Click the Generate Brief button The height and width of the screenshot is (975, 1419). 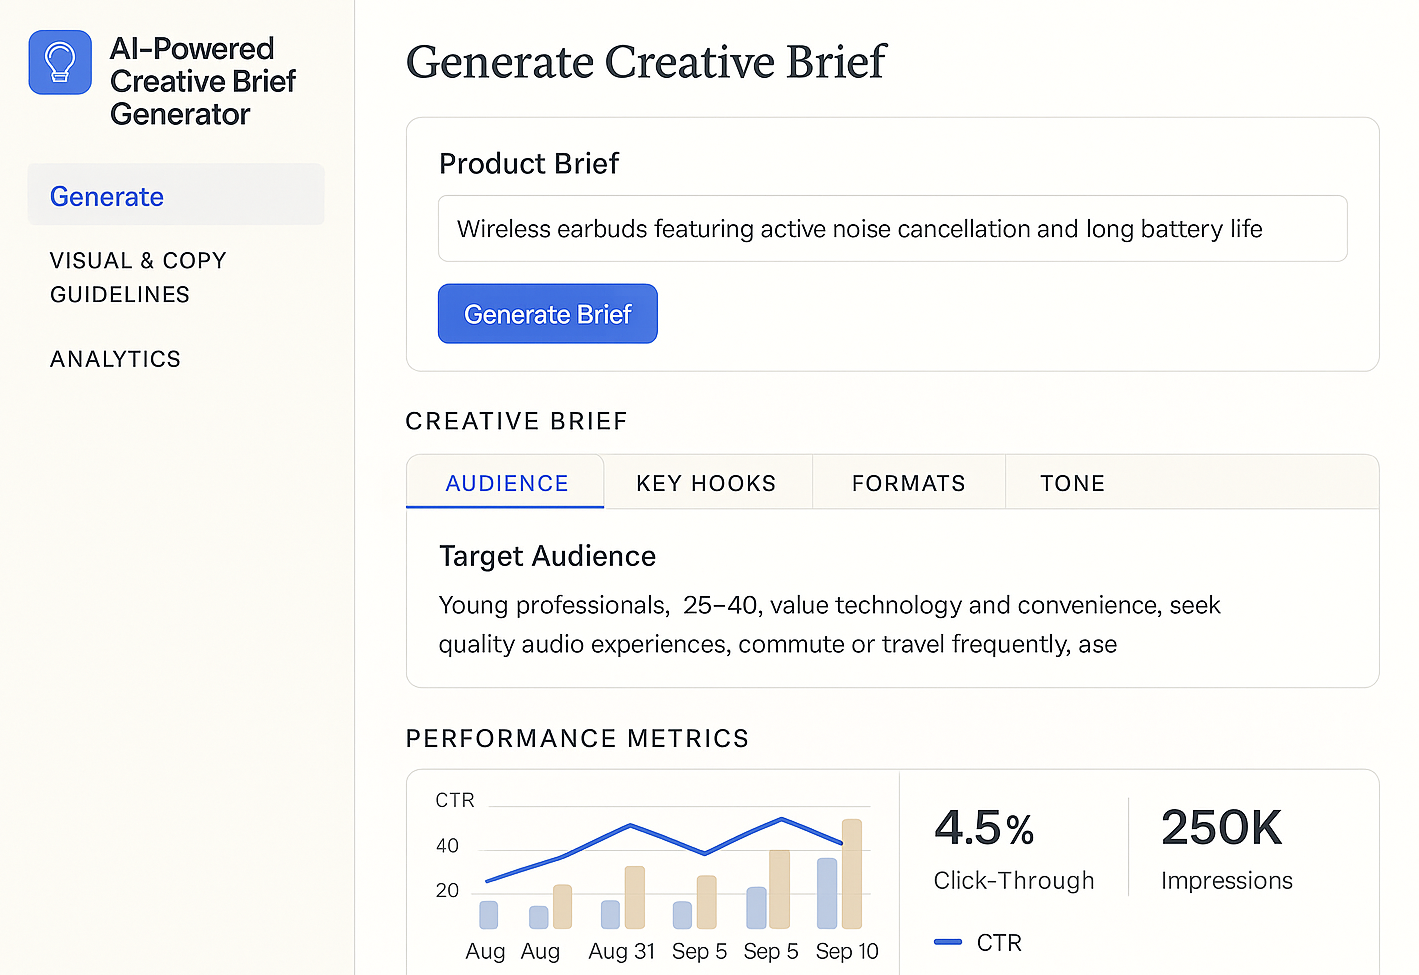pos(547,313)
